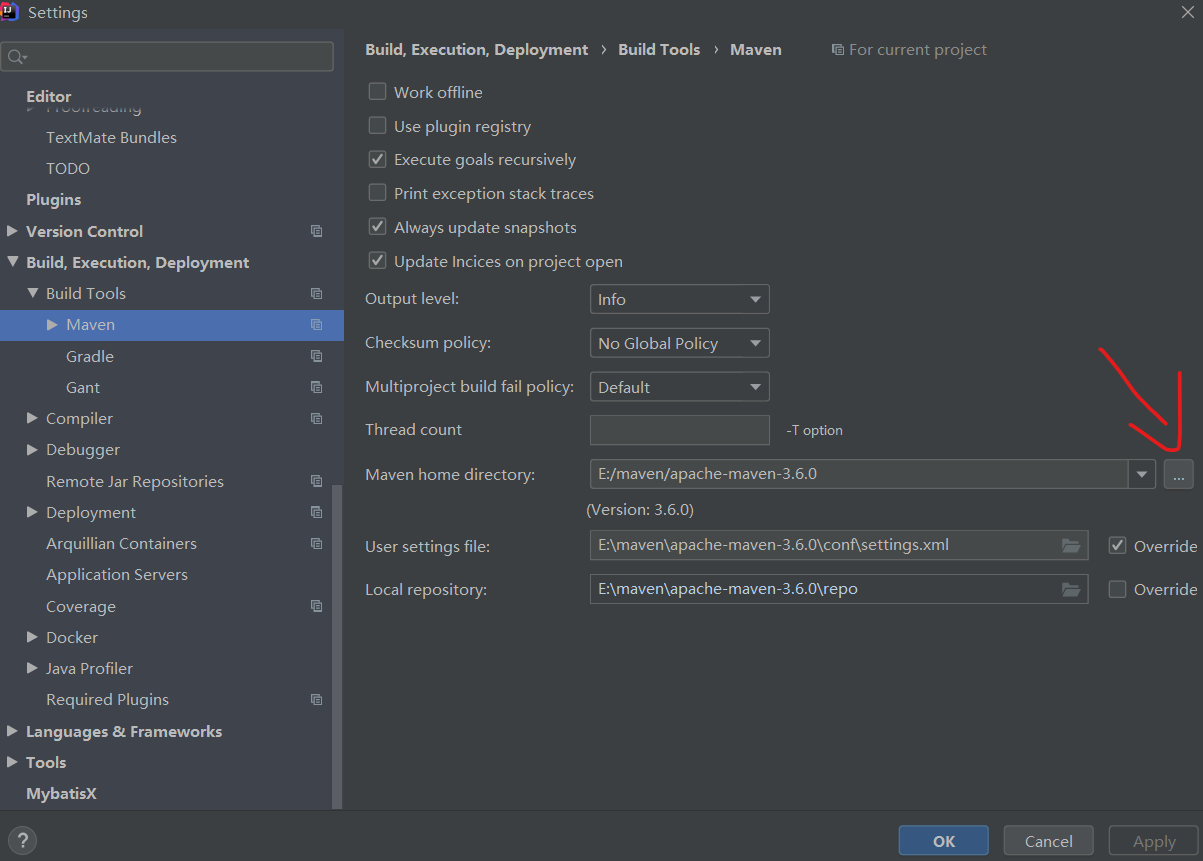Check Override for Local repository
Screen dimensions: 1203x861
point(1117,589)
